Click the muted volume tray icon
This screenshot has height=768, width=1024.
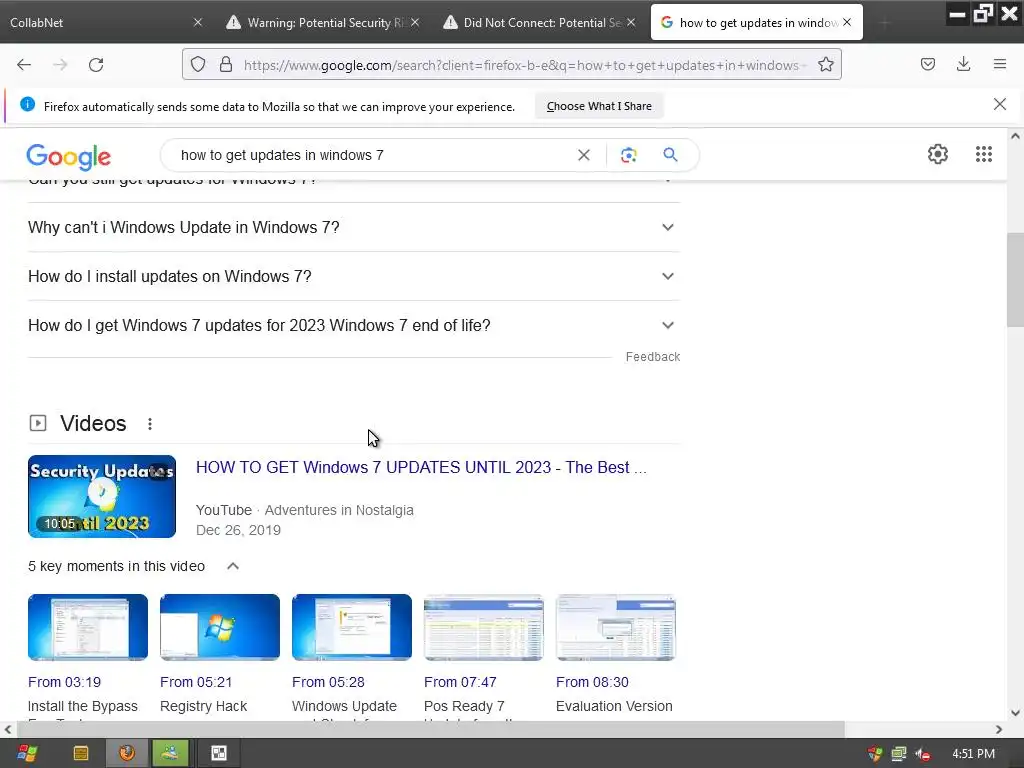(x=923, y=754)
